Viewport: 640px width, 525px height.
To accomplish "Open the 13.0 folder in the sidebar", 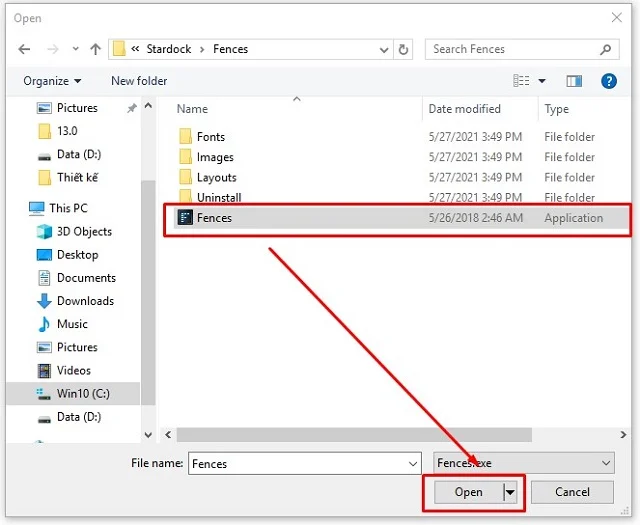I will coord(67,131).
